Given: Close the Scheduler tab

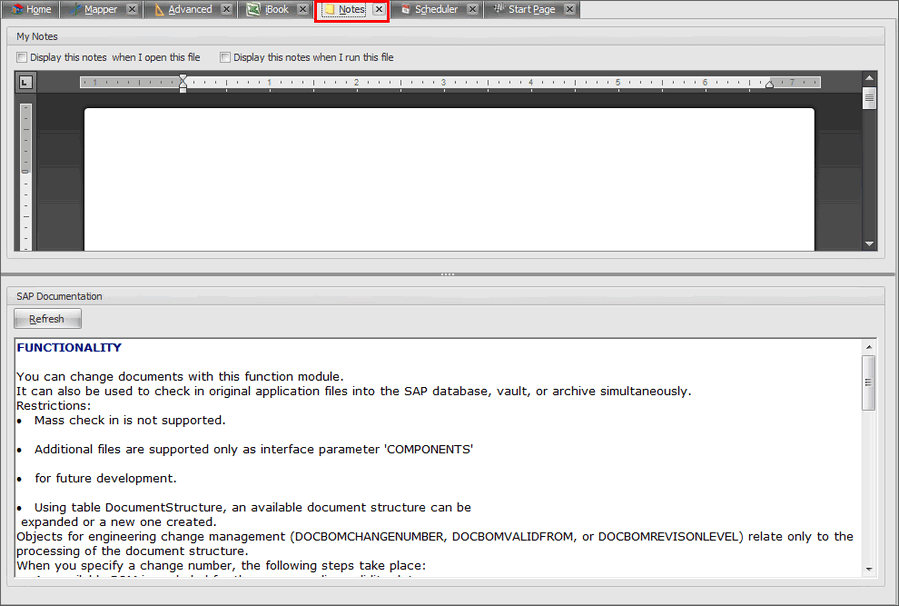Looking at the screenshot, I should pyautogui.click(x=473, y=8).
